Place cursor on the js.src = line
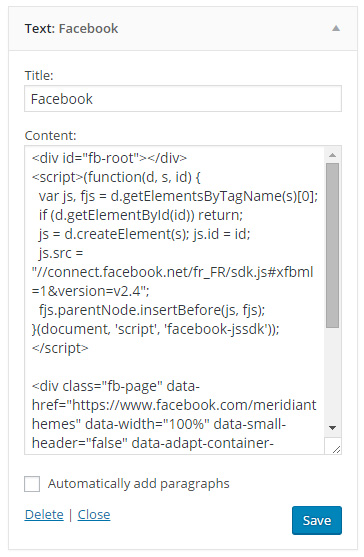The height and width of the screenshot is (557, 364). click(61, 253)
